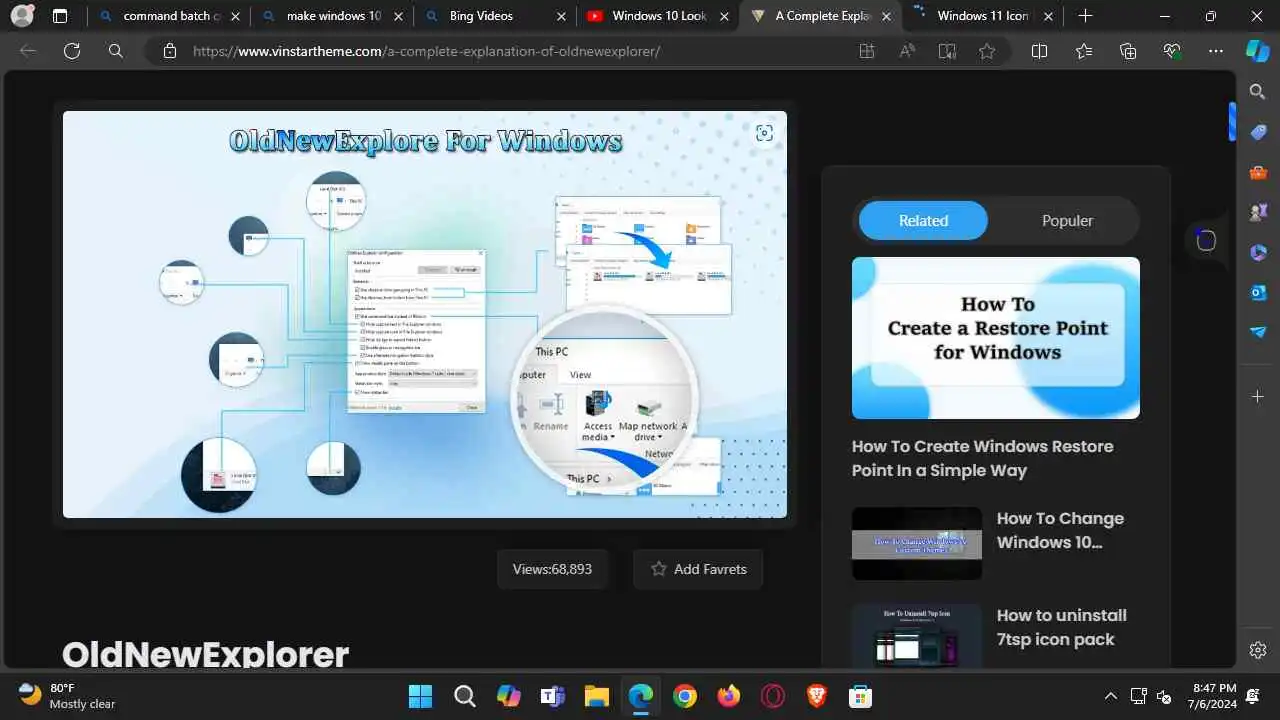The height and width of the screenshot is (720, 1280).
Task: View site info via the lock icon
Action: [x=170, y=51]
